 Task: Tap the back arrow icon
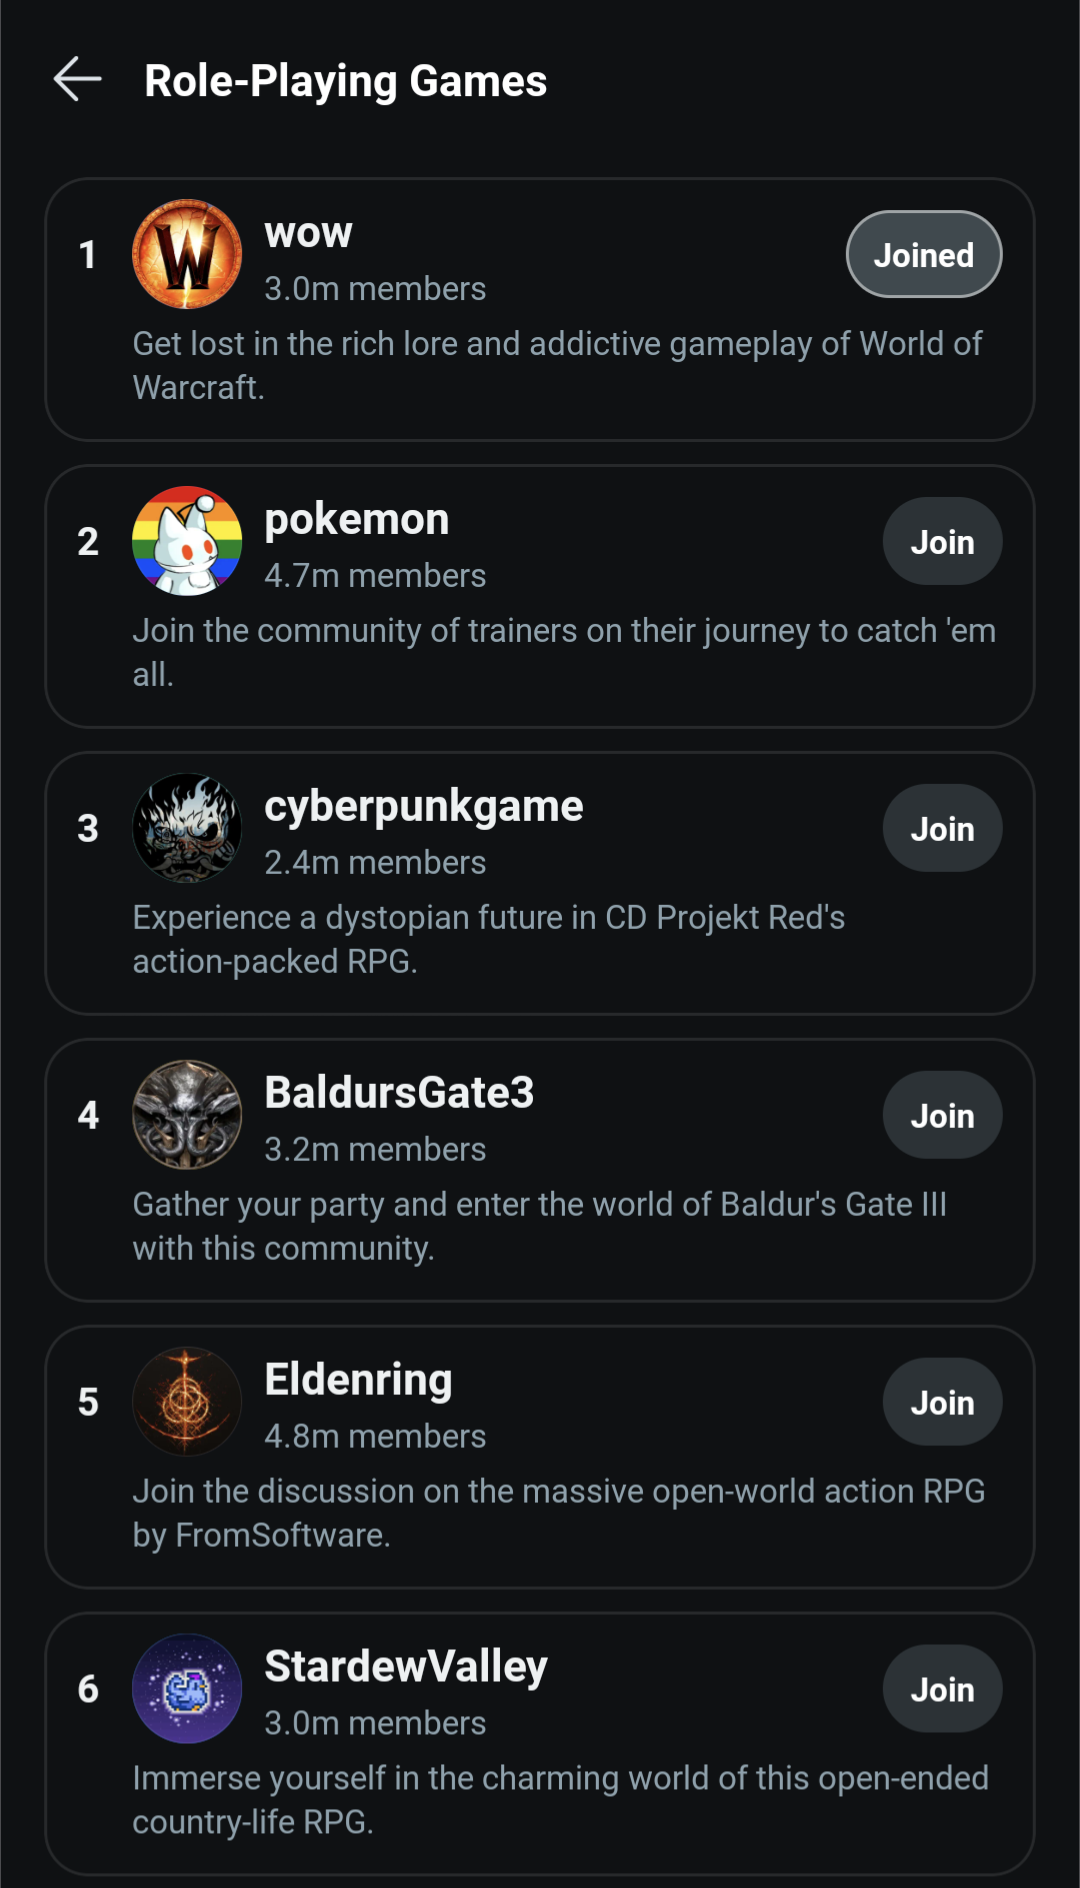[x=78, y=80]
